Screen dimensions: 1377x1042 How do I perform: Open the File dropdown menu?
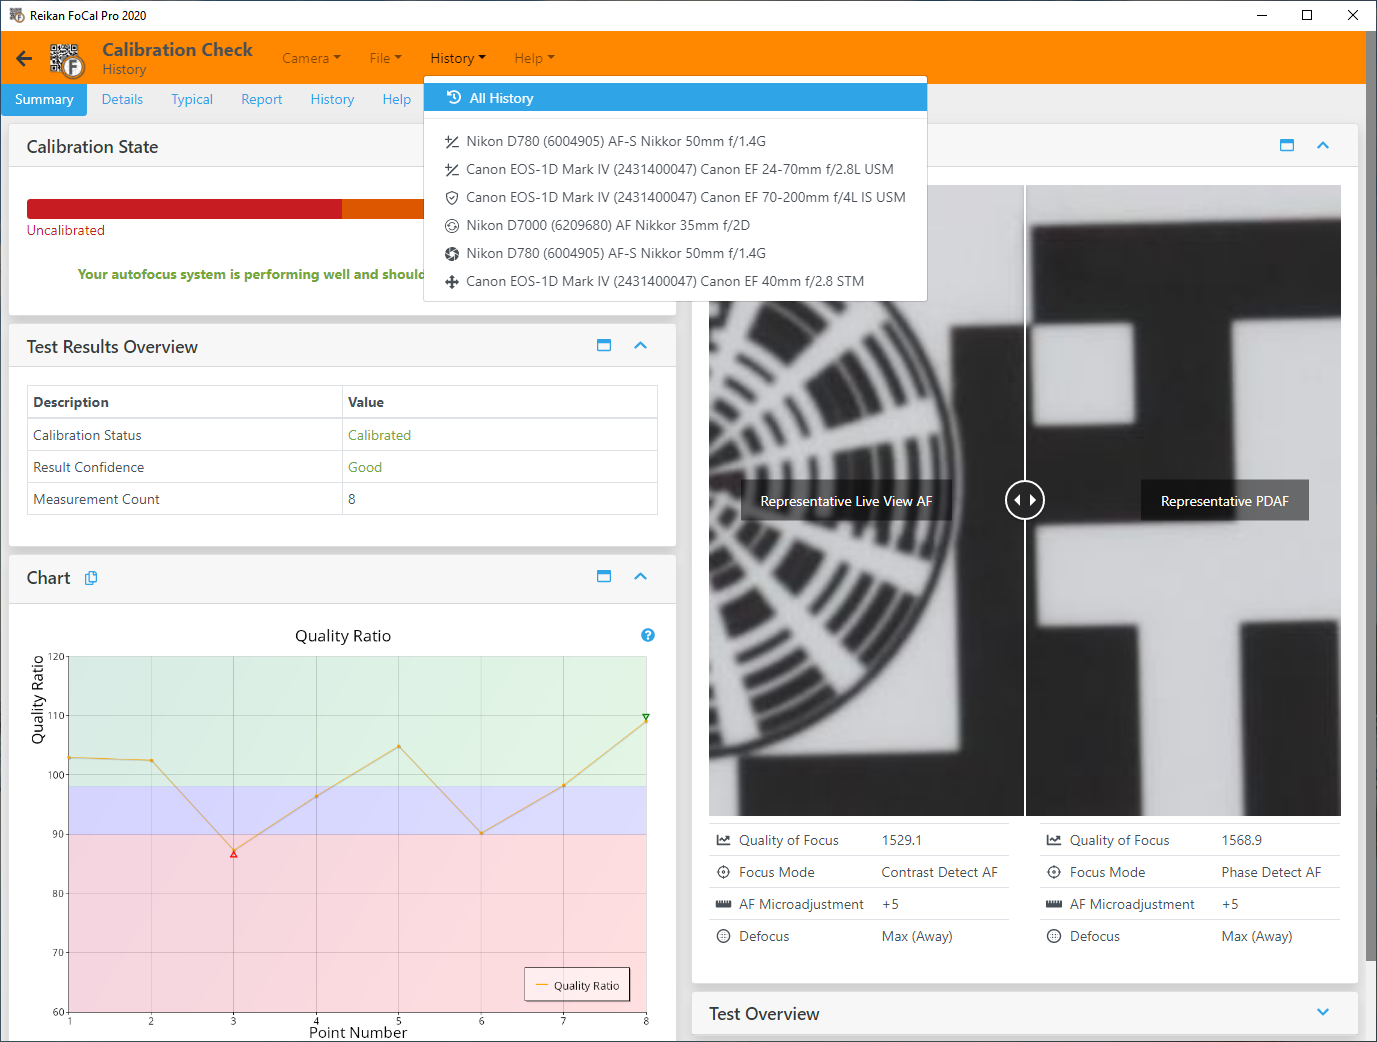point(385,58)
